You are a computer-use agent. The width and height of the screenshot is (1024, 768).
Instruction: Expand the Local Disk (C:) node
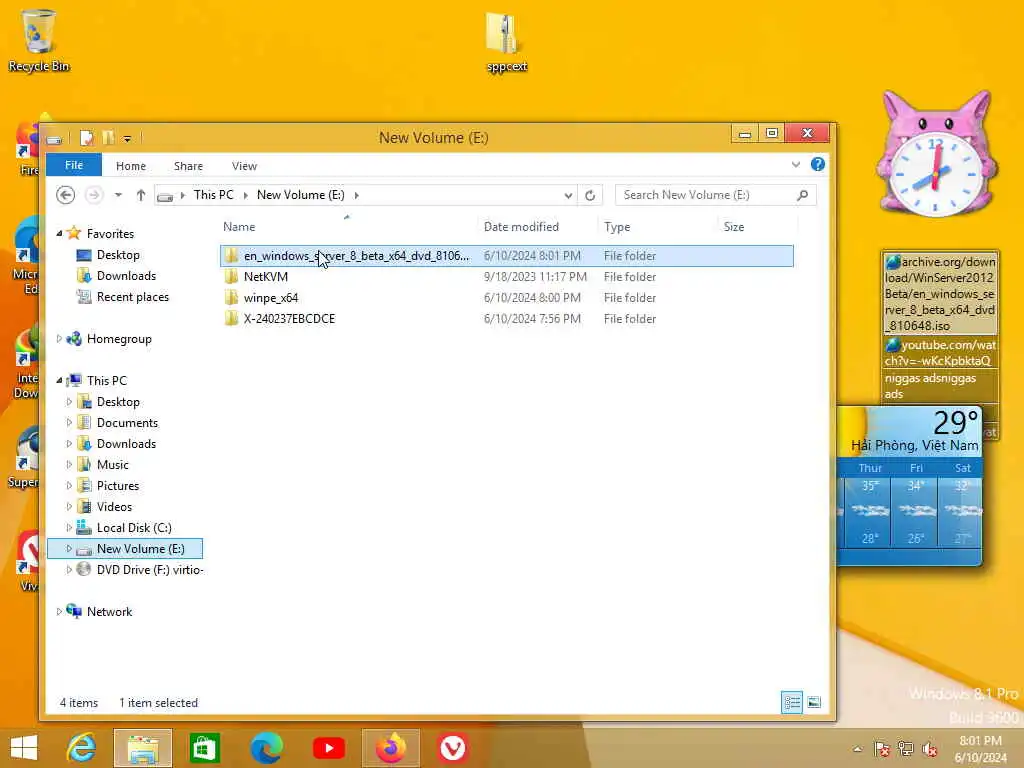pos(69,528)
